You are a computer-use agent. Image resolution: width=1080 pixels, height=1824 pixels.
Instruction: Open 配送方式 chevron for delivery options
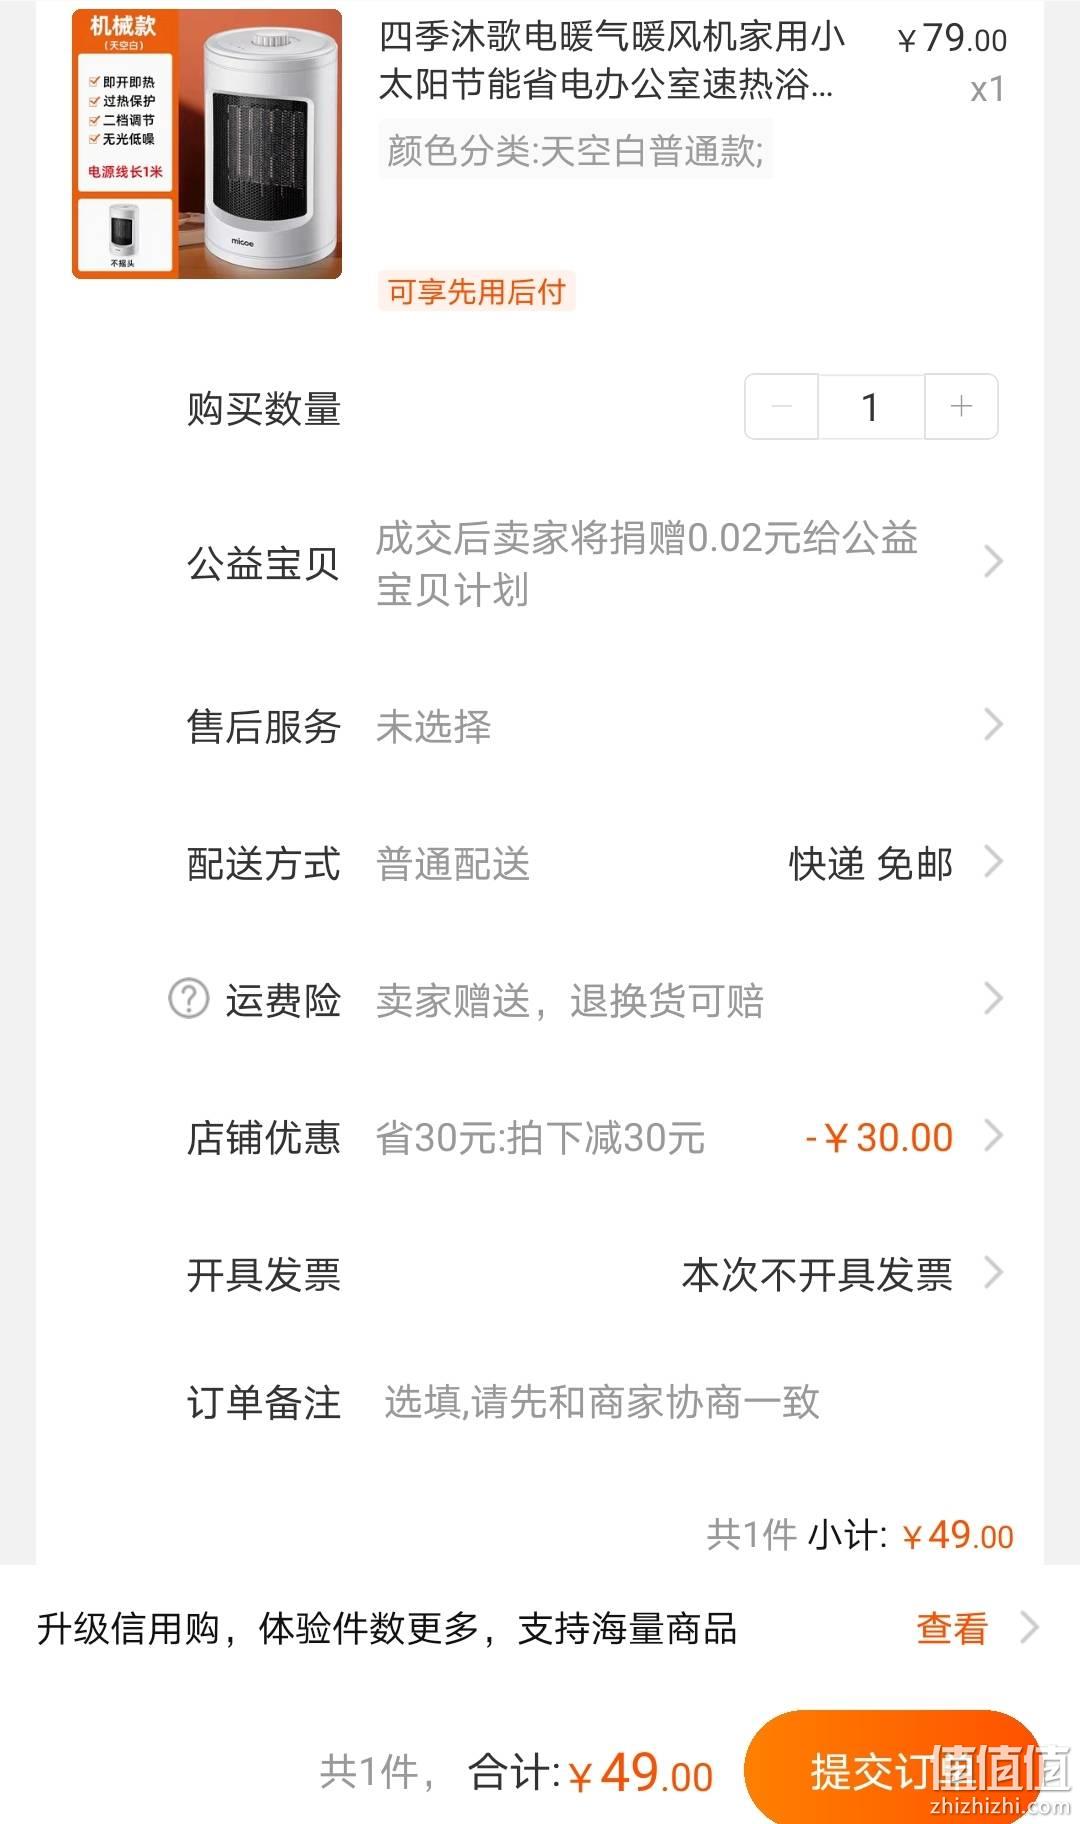click(992, 861)
